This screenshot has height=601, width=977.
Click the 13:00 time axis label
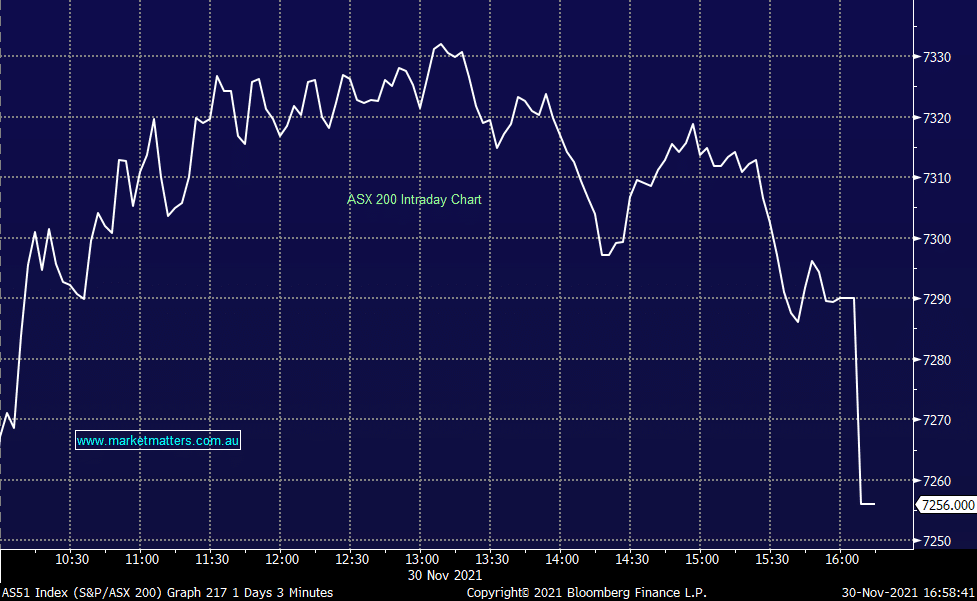pyautogui.click(x=422, y=559)
